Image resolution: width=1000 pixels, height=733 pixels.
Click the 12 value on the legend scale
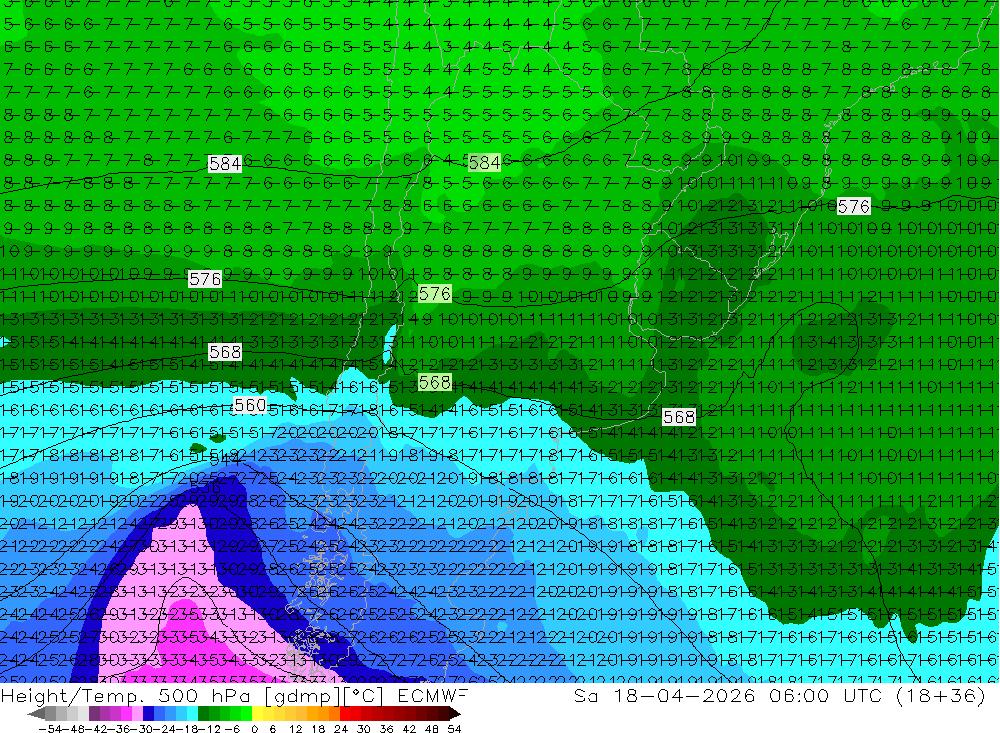click(x=295, y=729)
